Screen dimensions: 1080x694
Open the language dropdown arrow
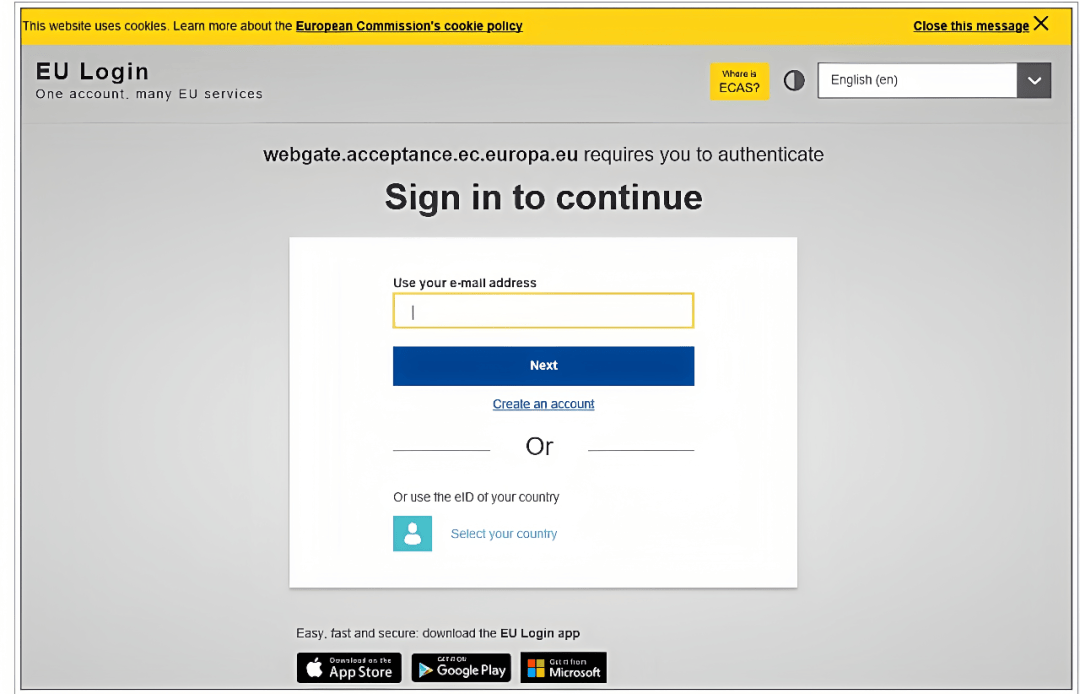[x=1034, y=81]
